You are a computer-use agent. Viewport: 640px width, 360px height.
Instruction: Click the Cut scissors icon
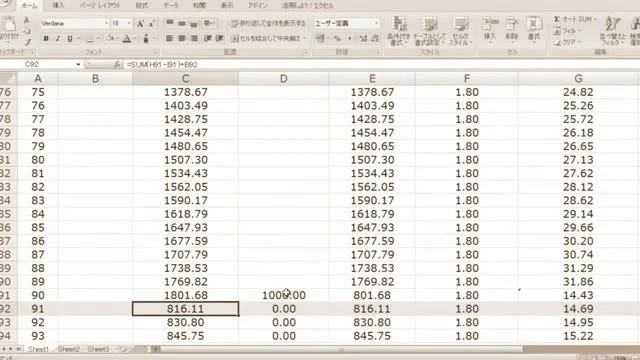[27, 20]
